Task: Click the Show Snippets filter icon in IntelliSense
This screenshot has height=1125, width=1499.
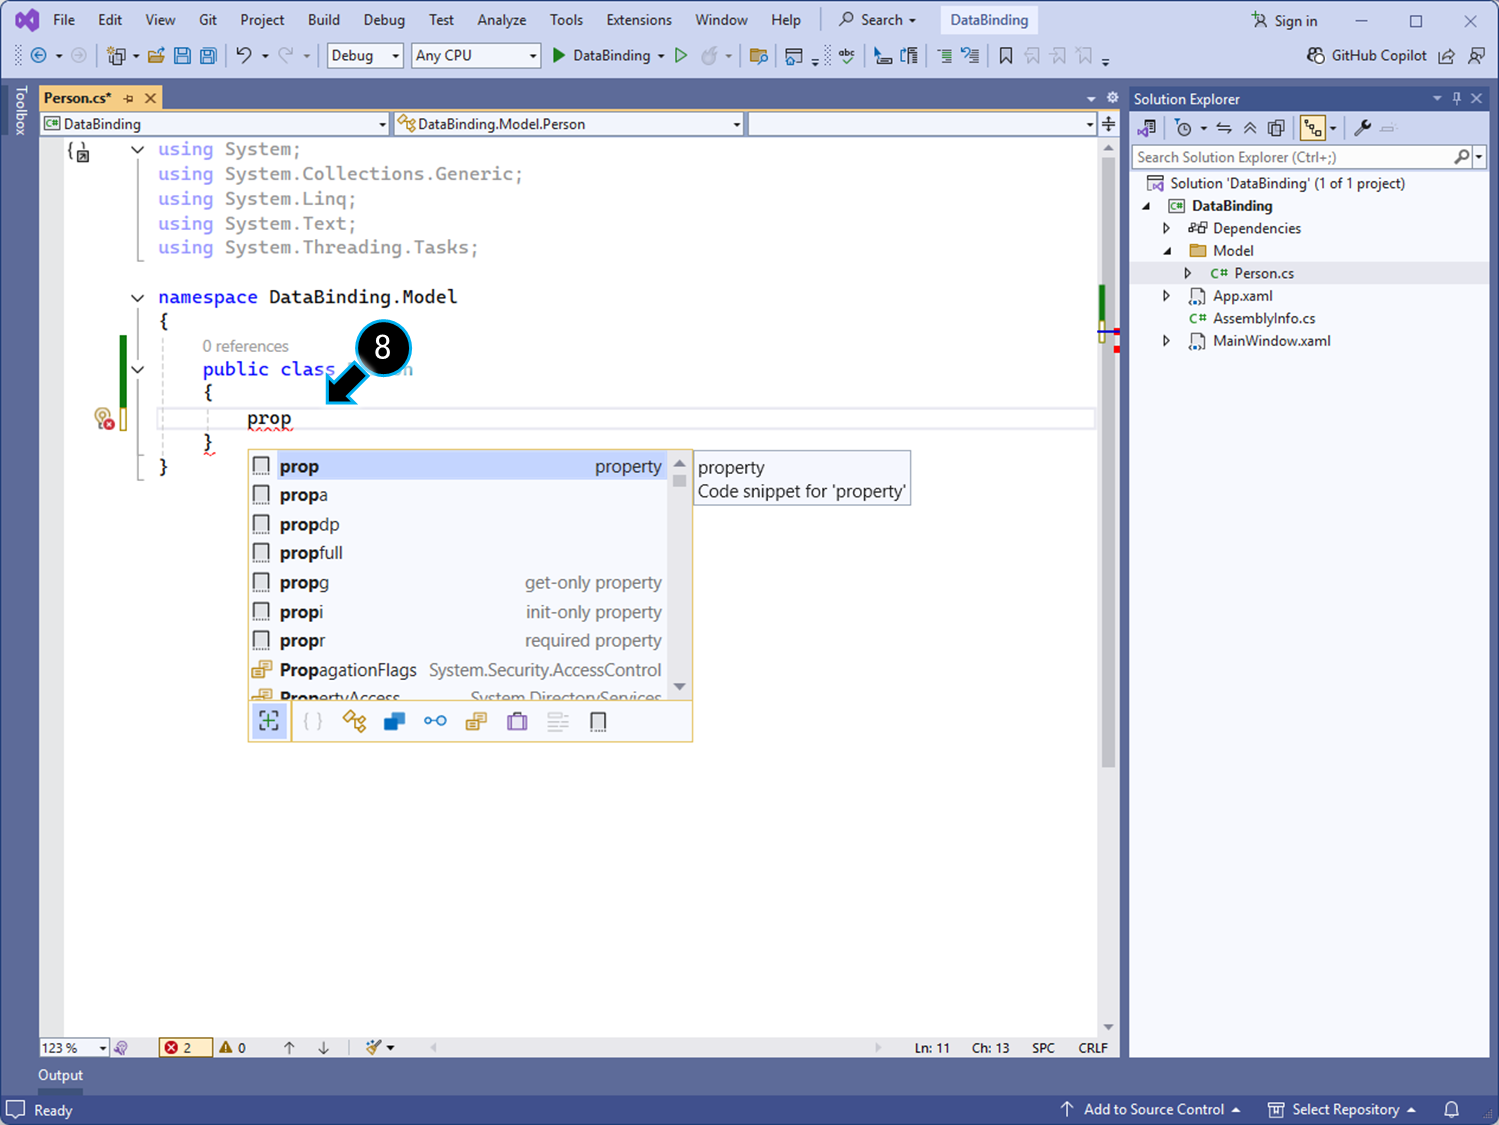Action: 598,722
